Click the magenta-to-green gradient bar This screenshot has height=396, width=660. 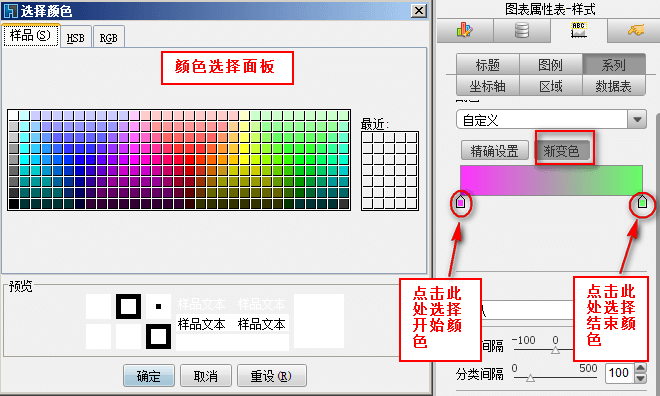[x=551, y=180]
